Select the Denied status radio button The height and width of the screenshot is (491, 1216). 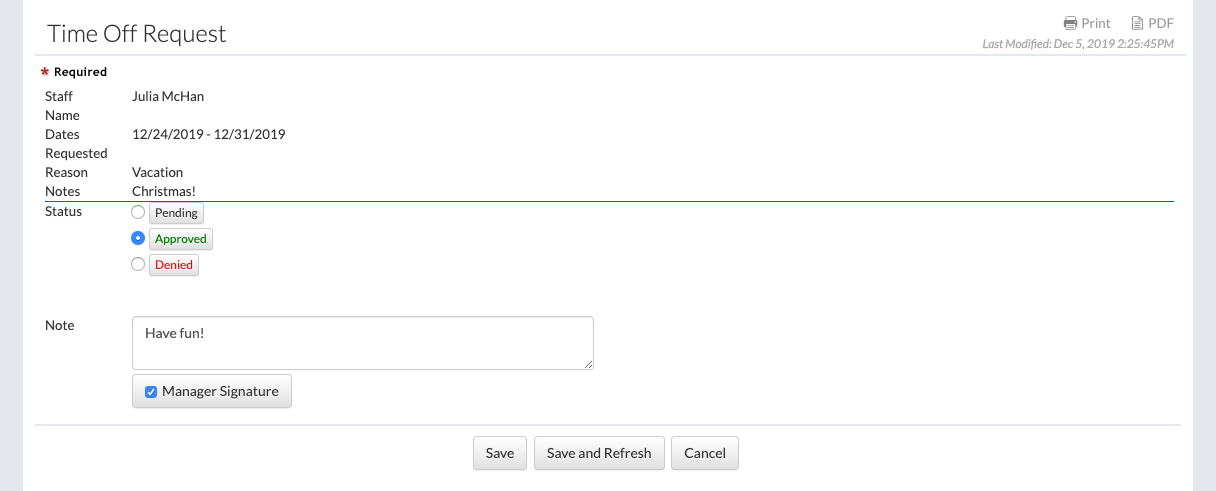[x=138, y=264]
